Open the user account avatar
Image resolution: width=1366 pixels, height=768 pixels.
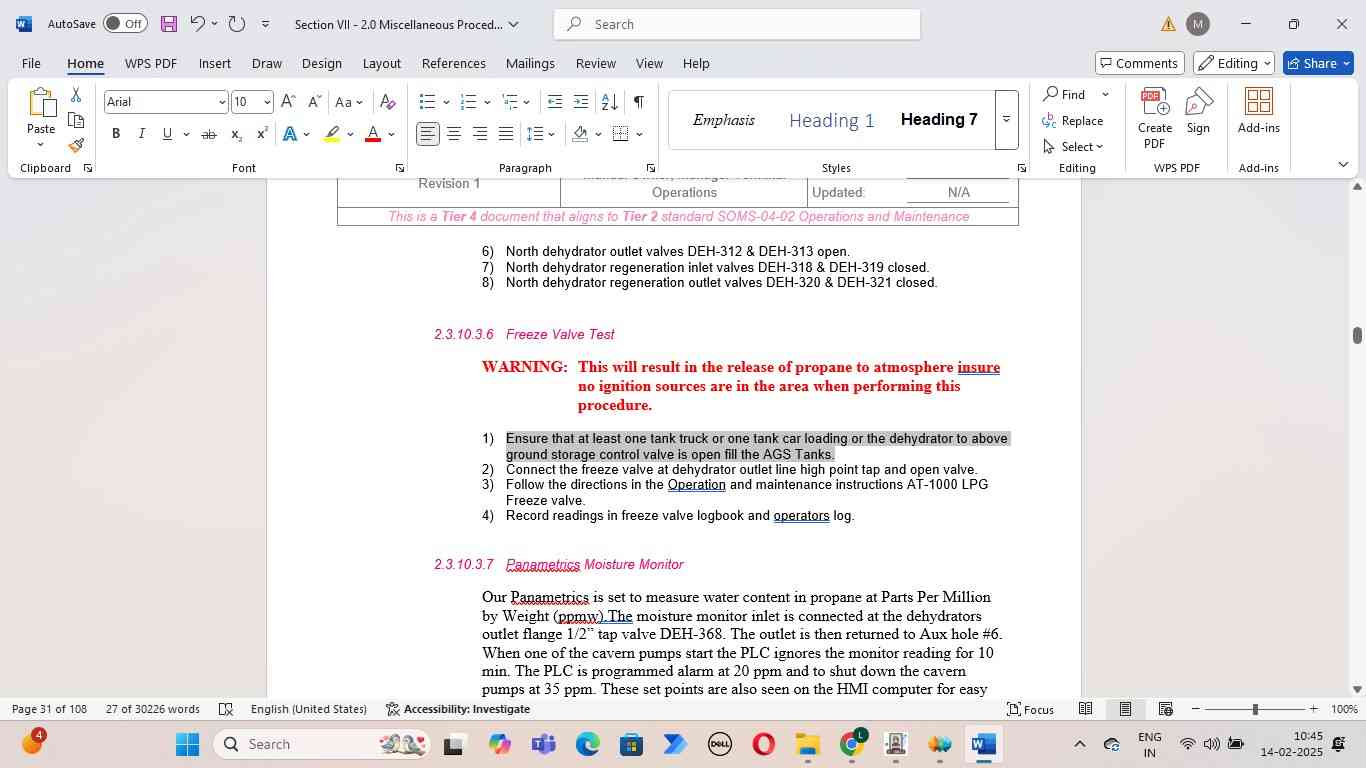pos(1197,24)
